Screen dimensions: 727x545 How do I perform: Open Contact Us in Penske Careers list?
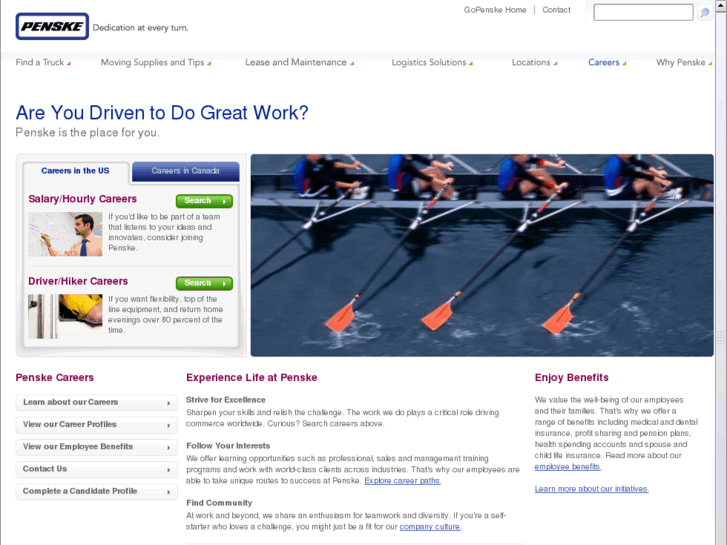click(96, 469)
